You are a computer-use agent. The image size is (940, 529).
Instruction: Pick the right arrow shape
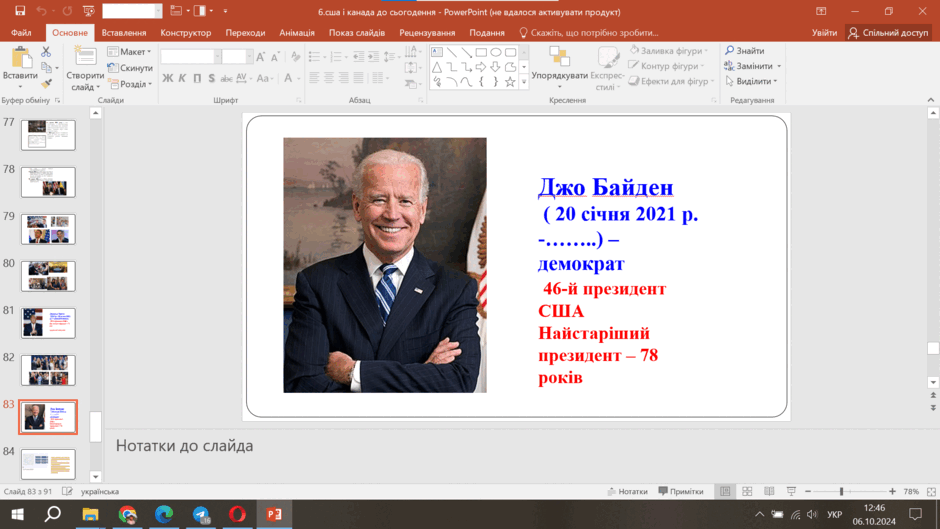[481, 67]
